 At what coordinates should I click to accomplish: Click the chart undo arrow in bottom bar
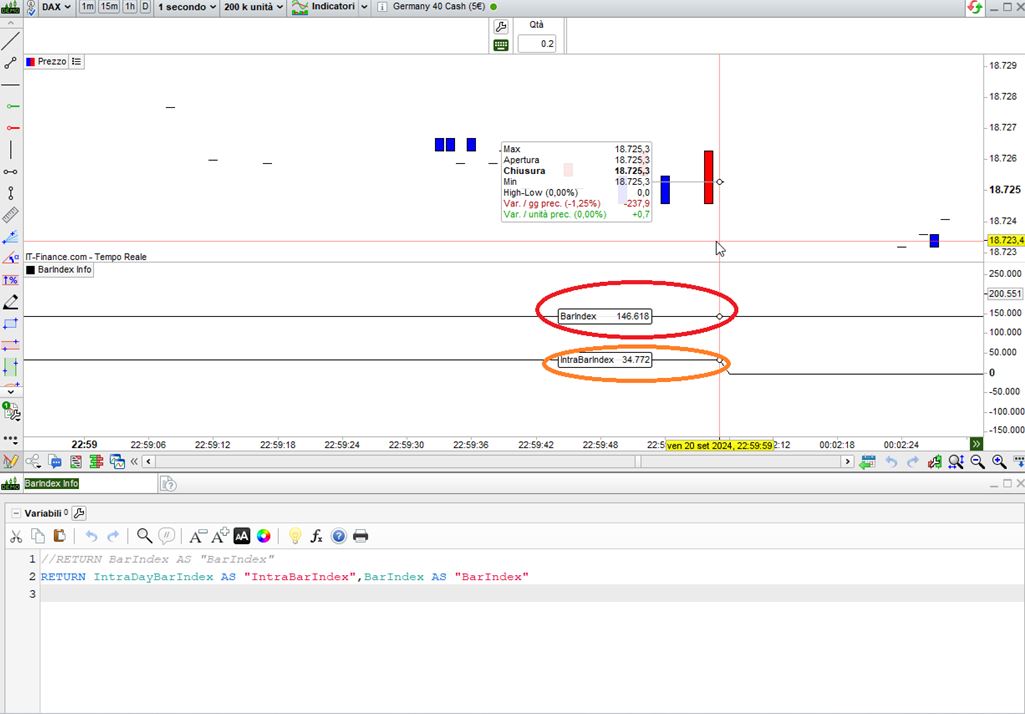click(890, 462)
